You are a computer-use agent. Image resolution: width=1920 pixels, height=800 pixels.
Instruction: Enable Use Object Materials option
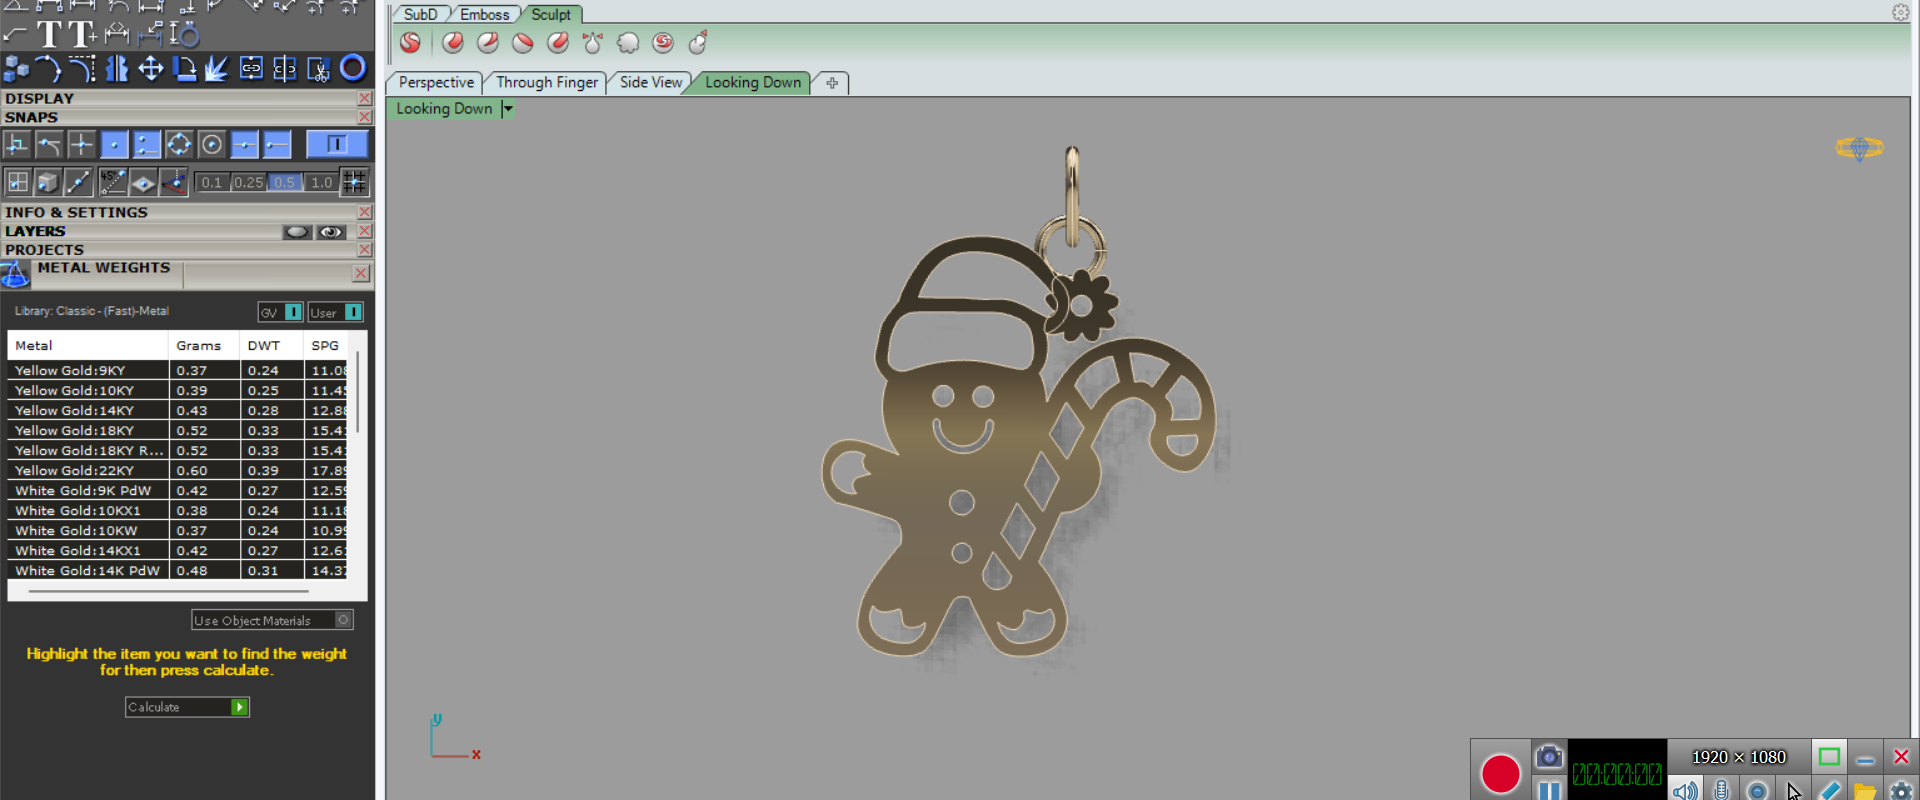pyautogui.click(x=343, y=620)
